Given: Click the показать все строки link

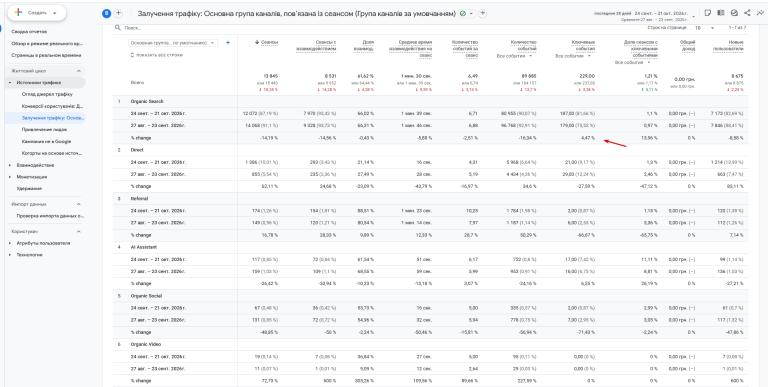Looking at the screenshot, I should [157, 55].
